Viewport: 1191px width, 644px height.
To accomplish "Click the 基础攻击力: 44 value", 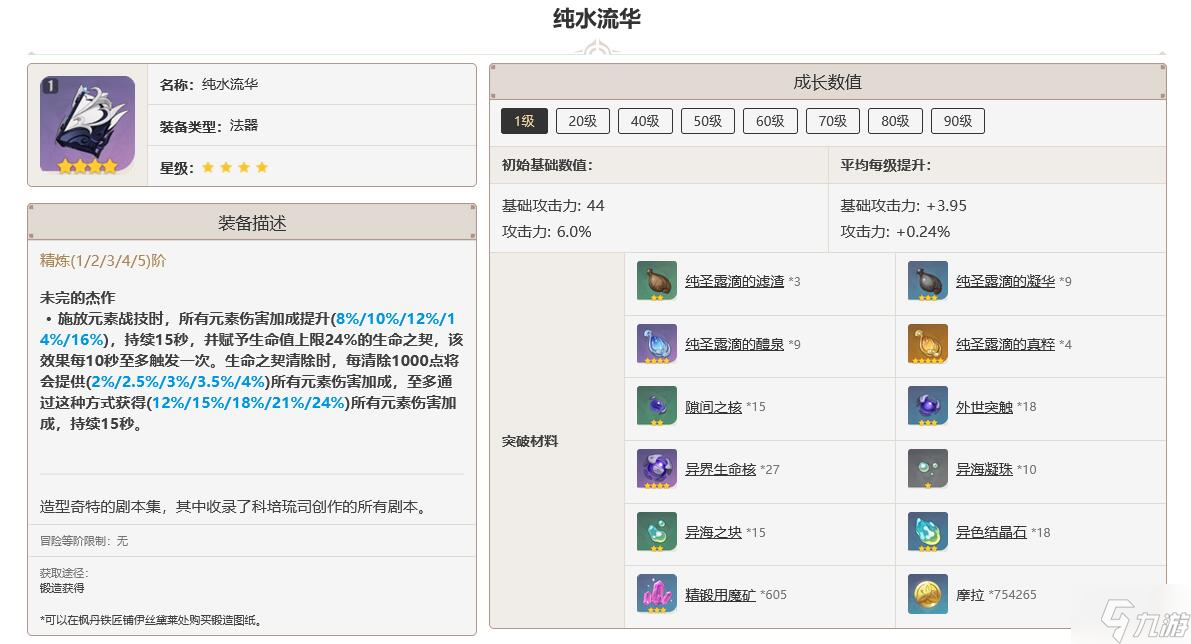I will pyautogui.click(x=553, y=206).
